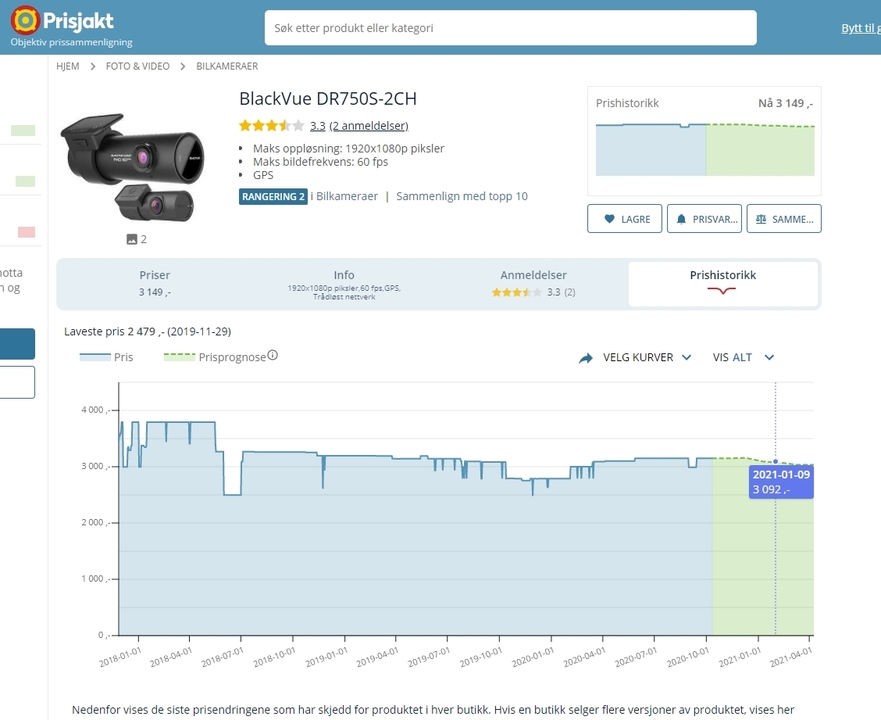Select the outlined white button in left sidebar
The height and width of the screenshot is (720, 881).
pyautogui.click(x=17, y=382)
